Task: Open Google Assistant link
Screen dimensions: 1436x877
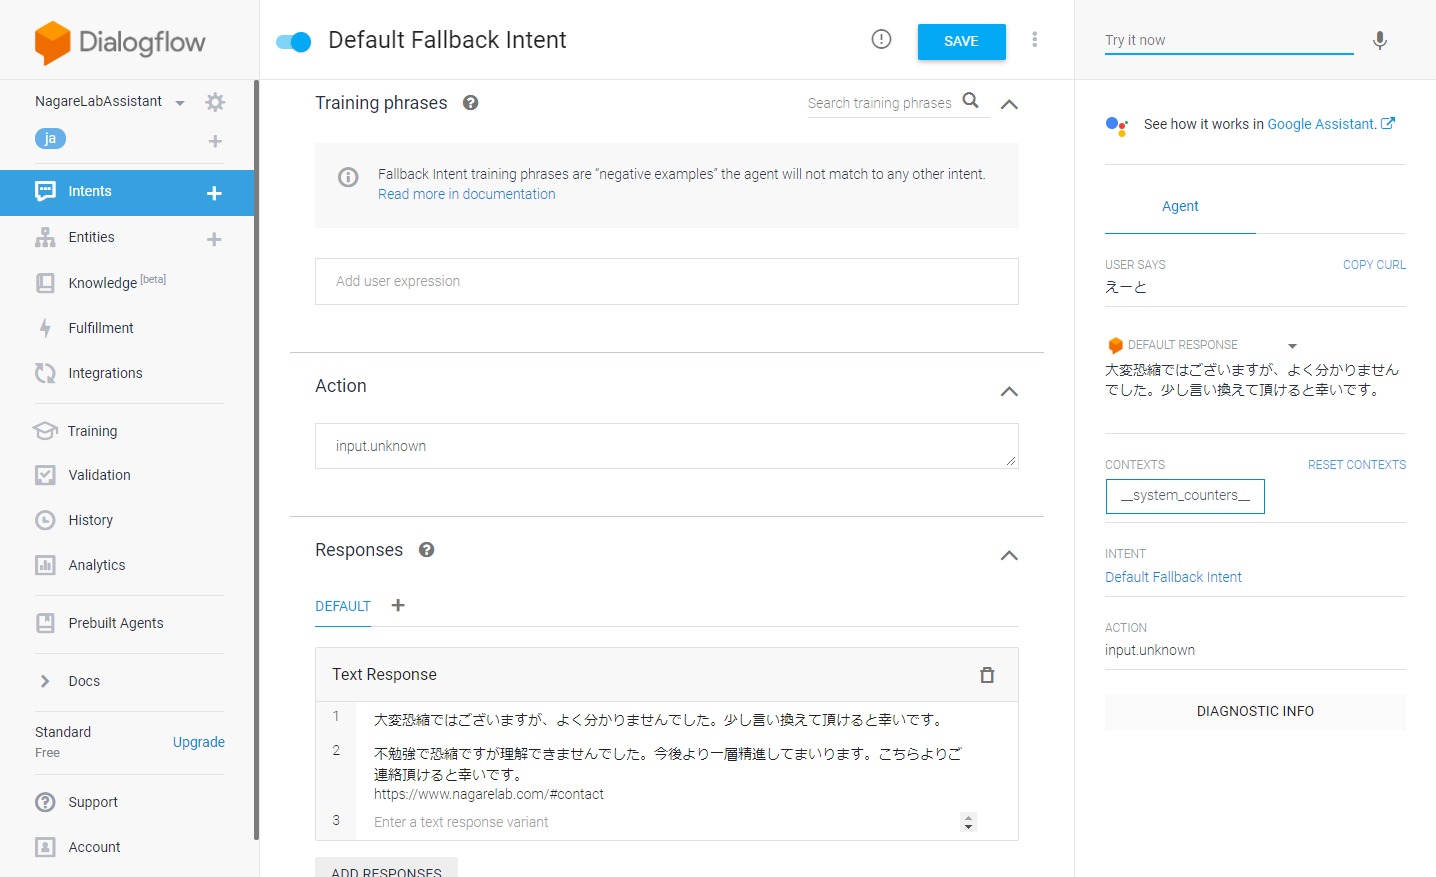Action: pos(1331,124)
